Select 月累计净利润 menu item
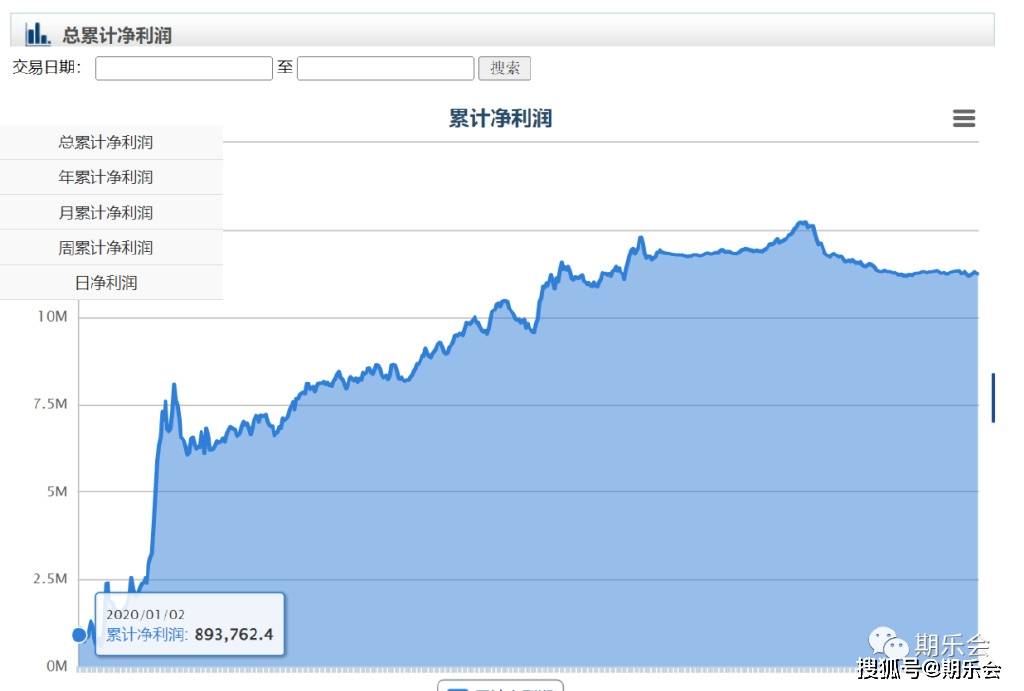Viewport: 1024px width, 691px height. click(x=106, y=212)
